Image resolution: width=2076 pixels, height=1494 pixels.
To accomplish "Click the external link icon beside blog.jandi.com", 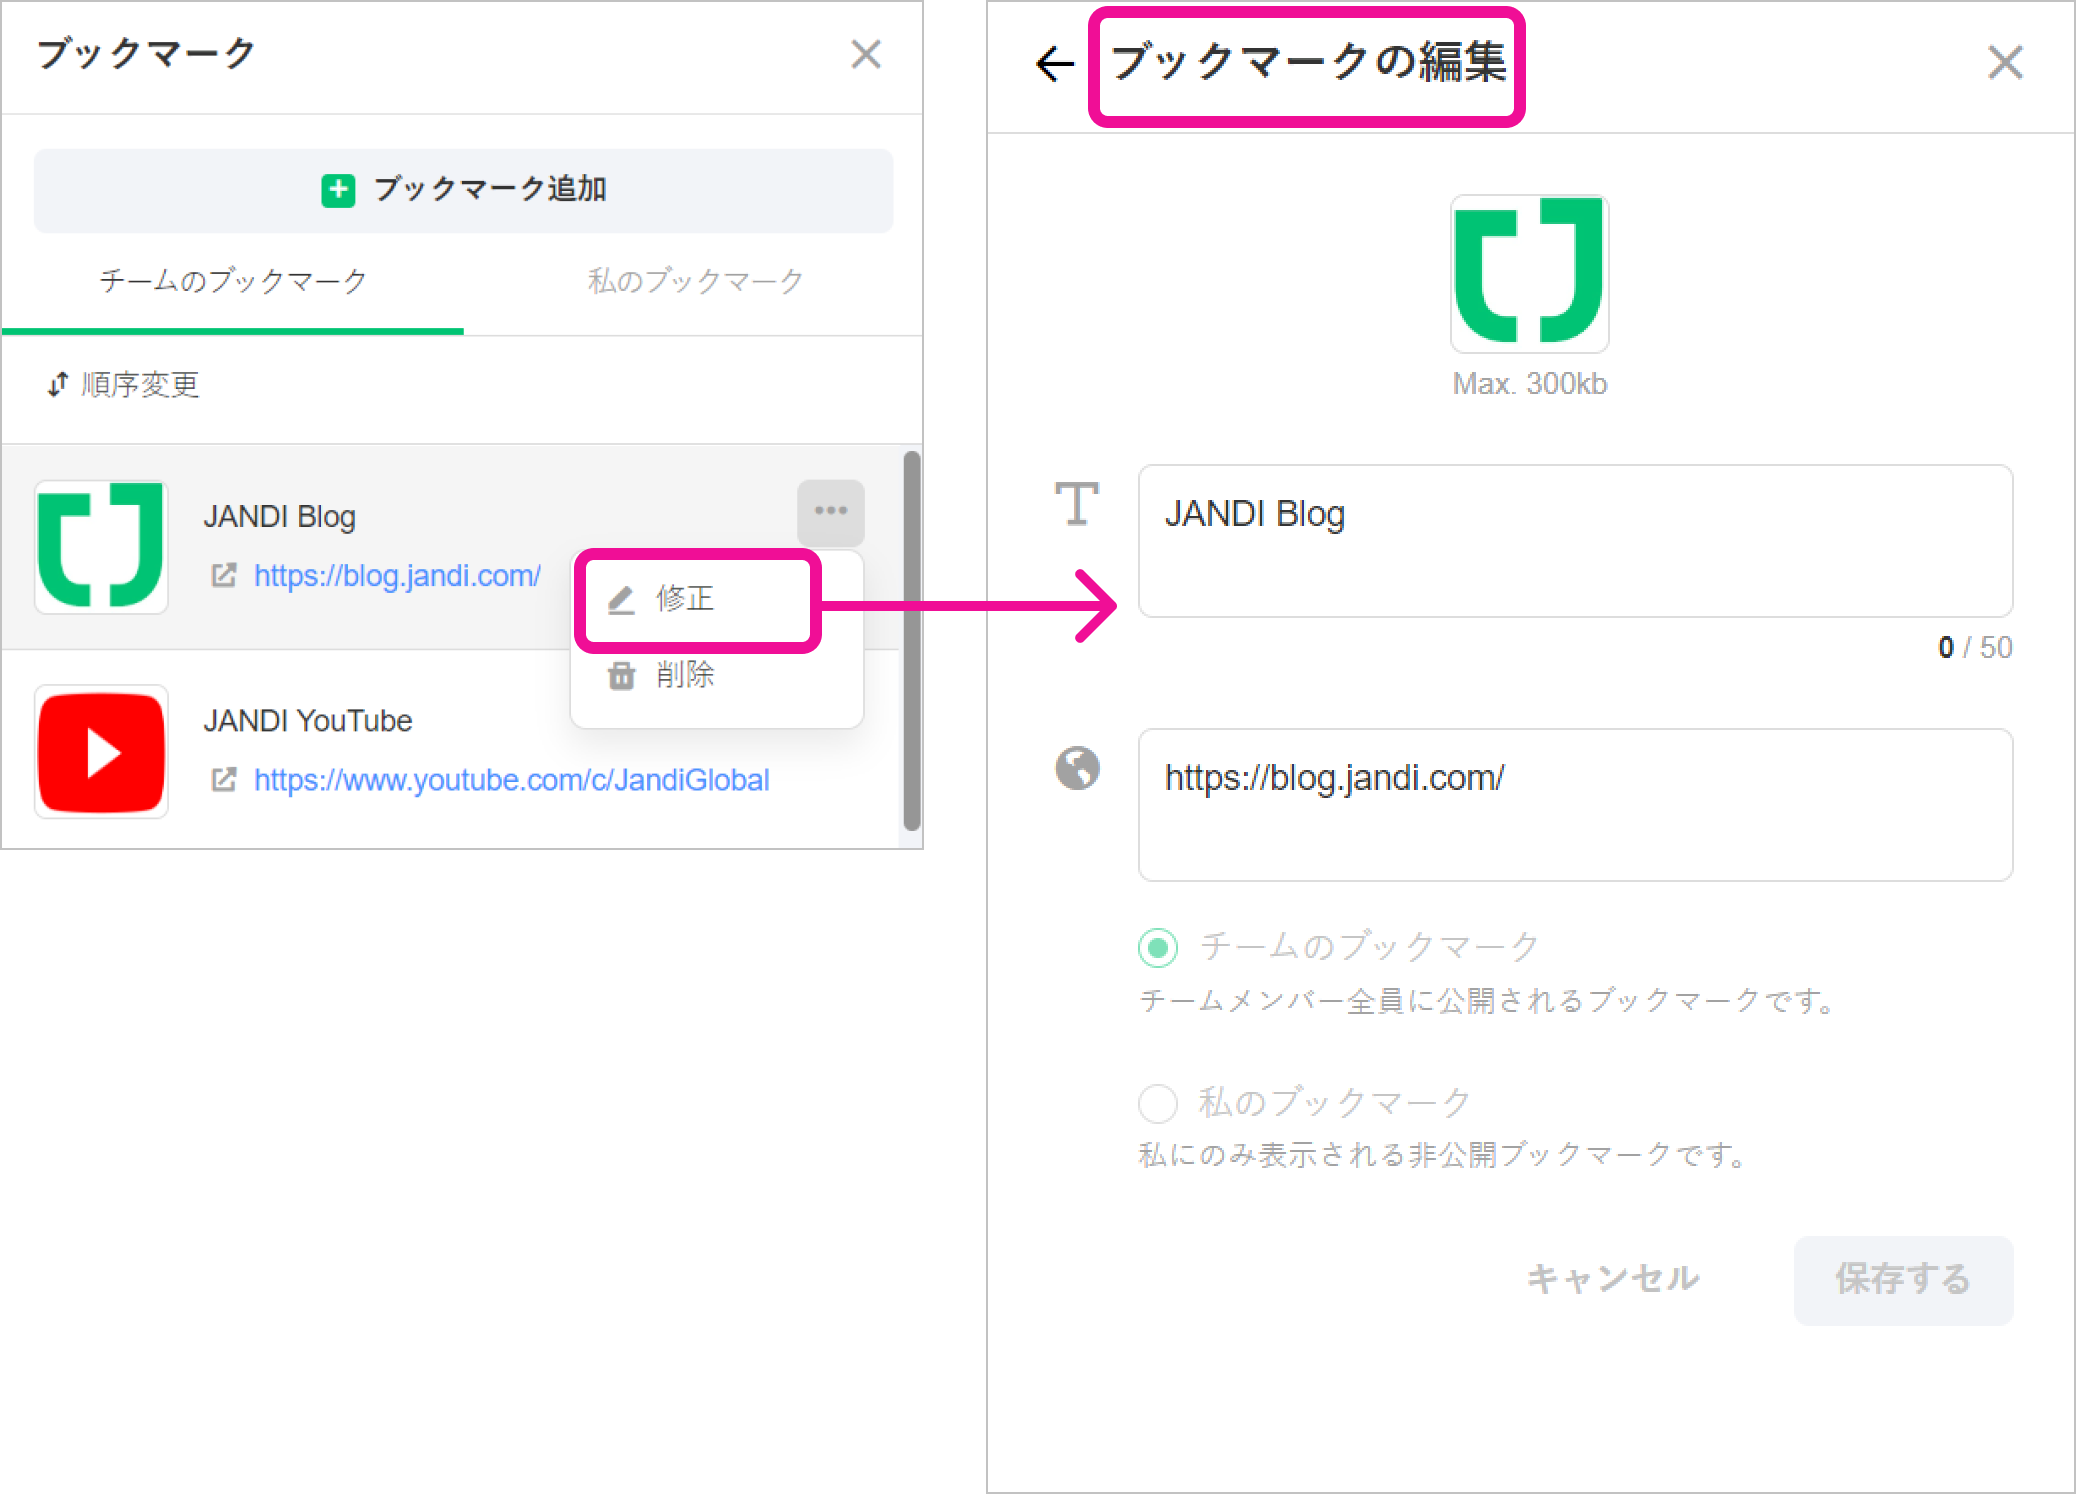I will [x=224, y=575].
